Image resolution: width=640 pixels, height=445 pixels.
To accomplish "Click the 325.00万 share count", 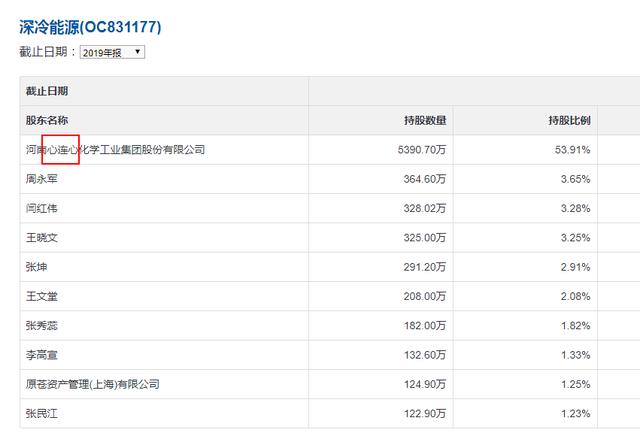I will pos(424,238).
